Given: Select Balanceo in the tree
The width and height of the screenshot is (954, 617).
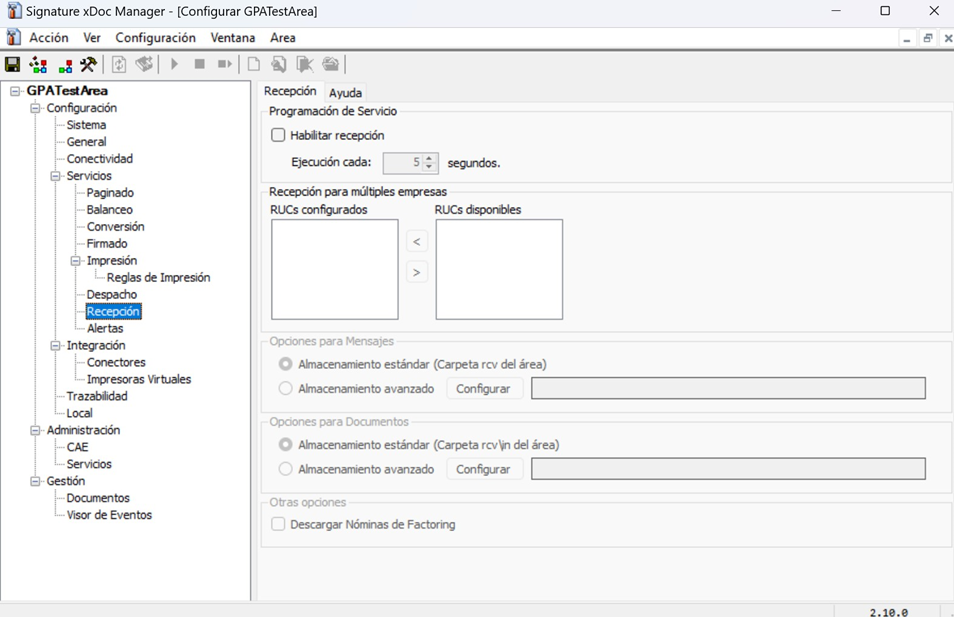Looking at the screenshot, I should point(110,210).
